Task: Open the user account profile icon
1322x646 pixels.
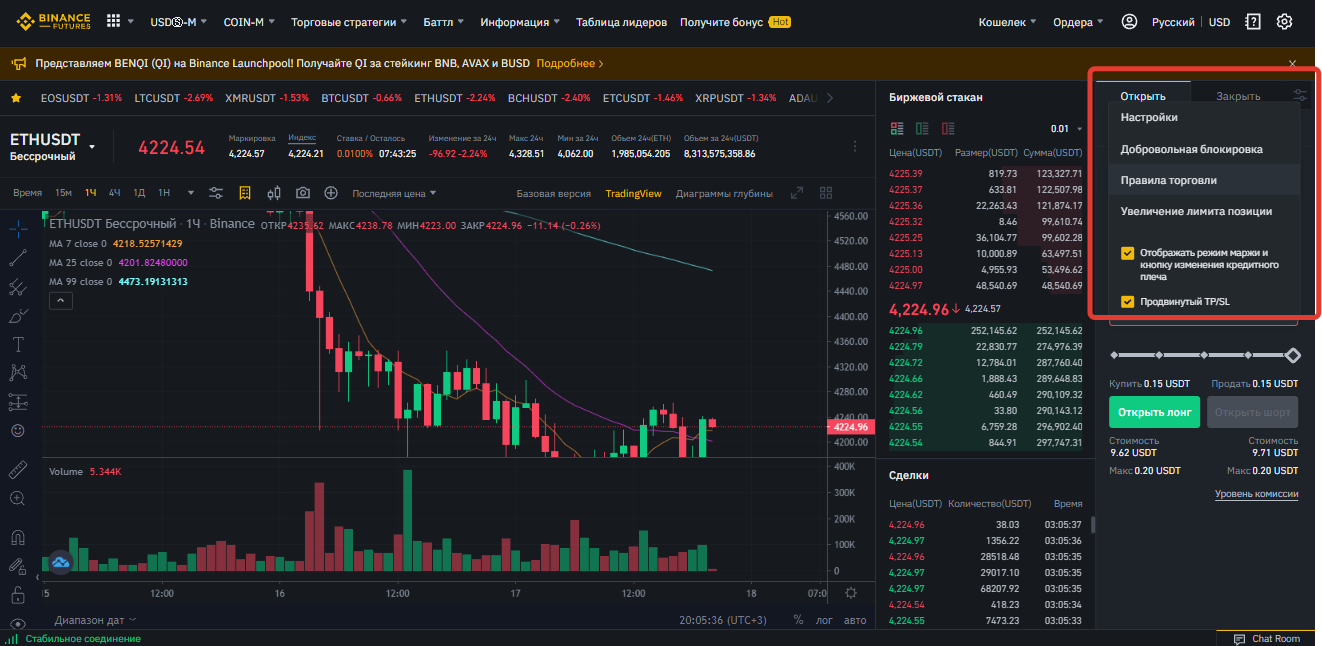Action: [x=1130, y=21]
